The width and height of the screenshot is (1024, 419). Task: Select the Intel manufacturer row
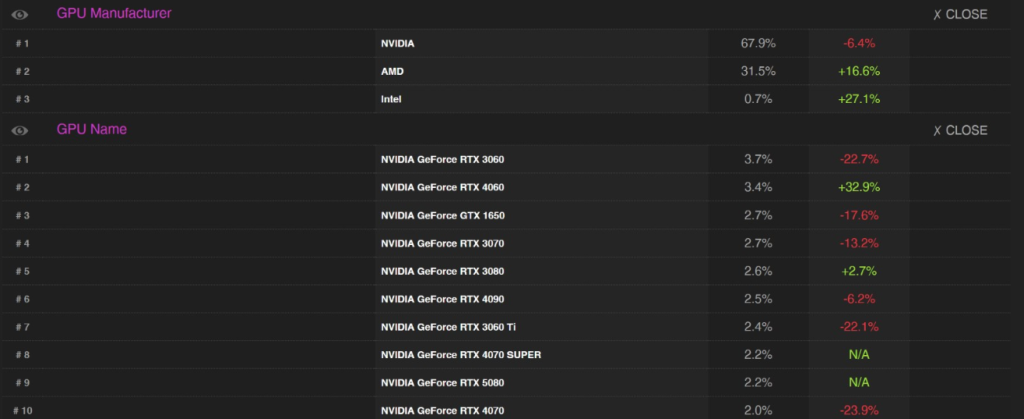(393, 100)
